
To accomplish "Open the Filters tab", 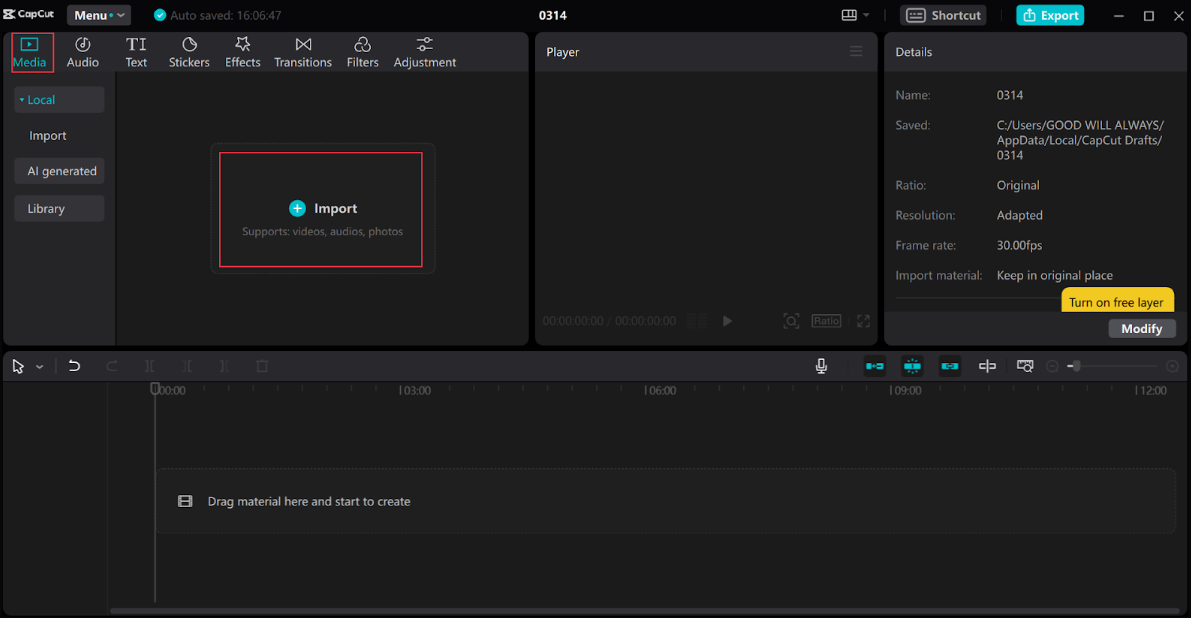I will (362, 52).
